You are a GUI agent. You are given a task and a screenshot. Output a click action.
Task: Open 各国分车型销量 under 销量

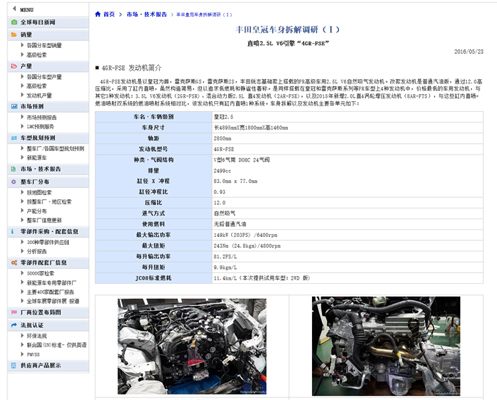[44, 45]
